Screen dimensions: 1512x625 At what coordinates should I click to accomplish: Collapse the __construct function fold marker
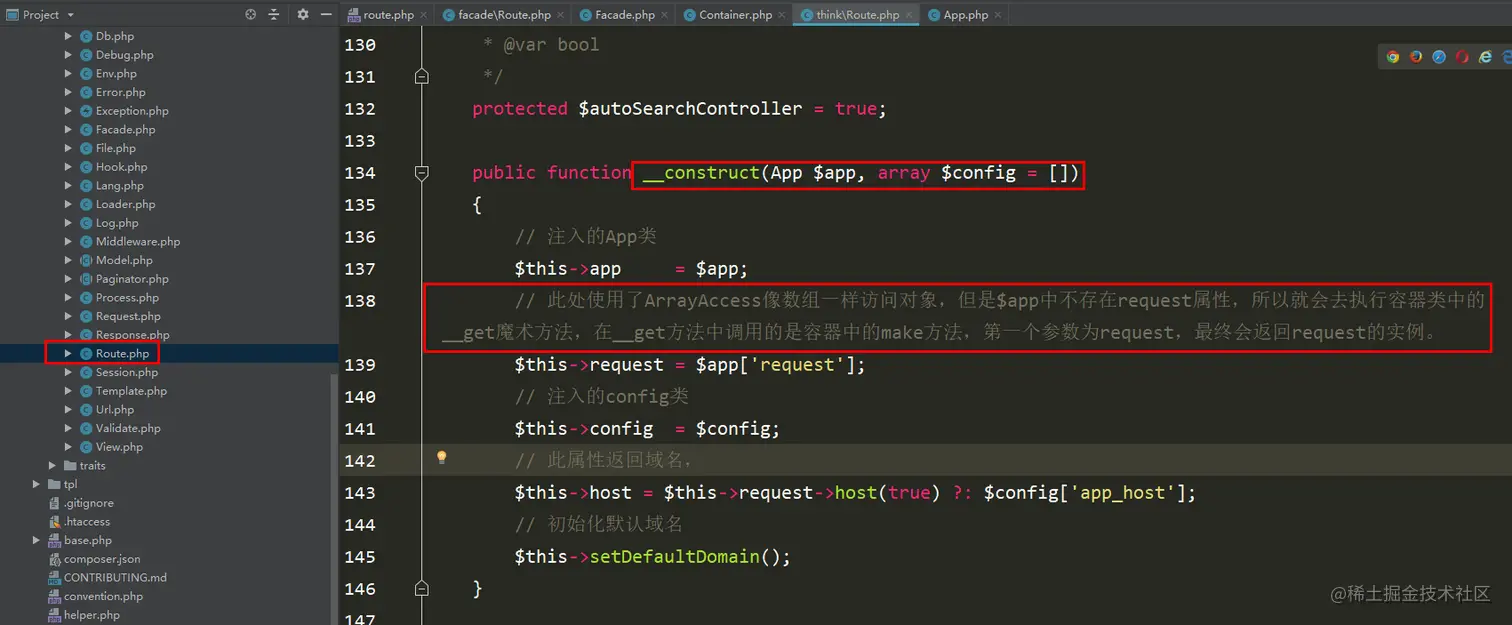tap(422, 173)
